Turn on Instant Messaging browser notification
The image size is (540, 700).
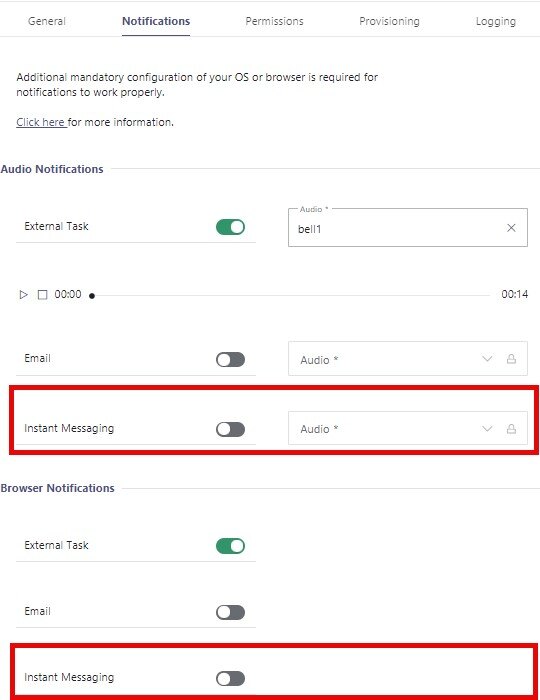230,679
